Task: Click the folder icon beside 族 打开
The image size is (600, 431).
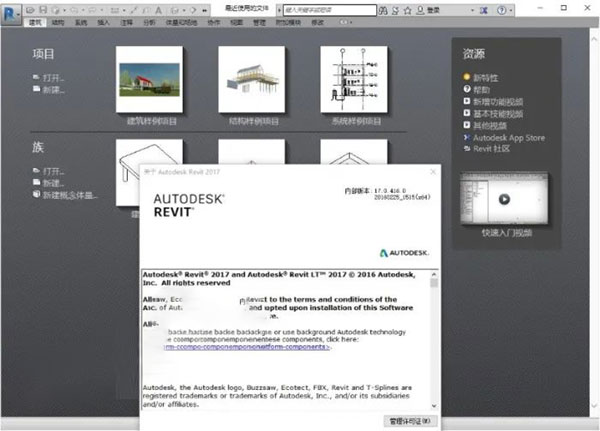Action: (x=36, y=170)
